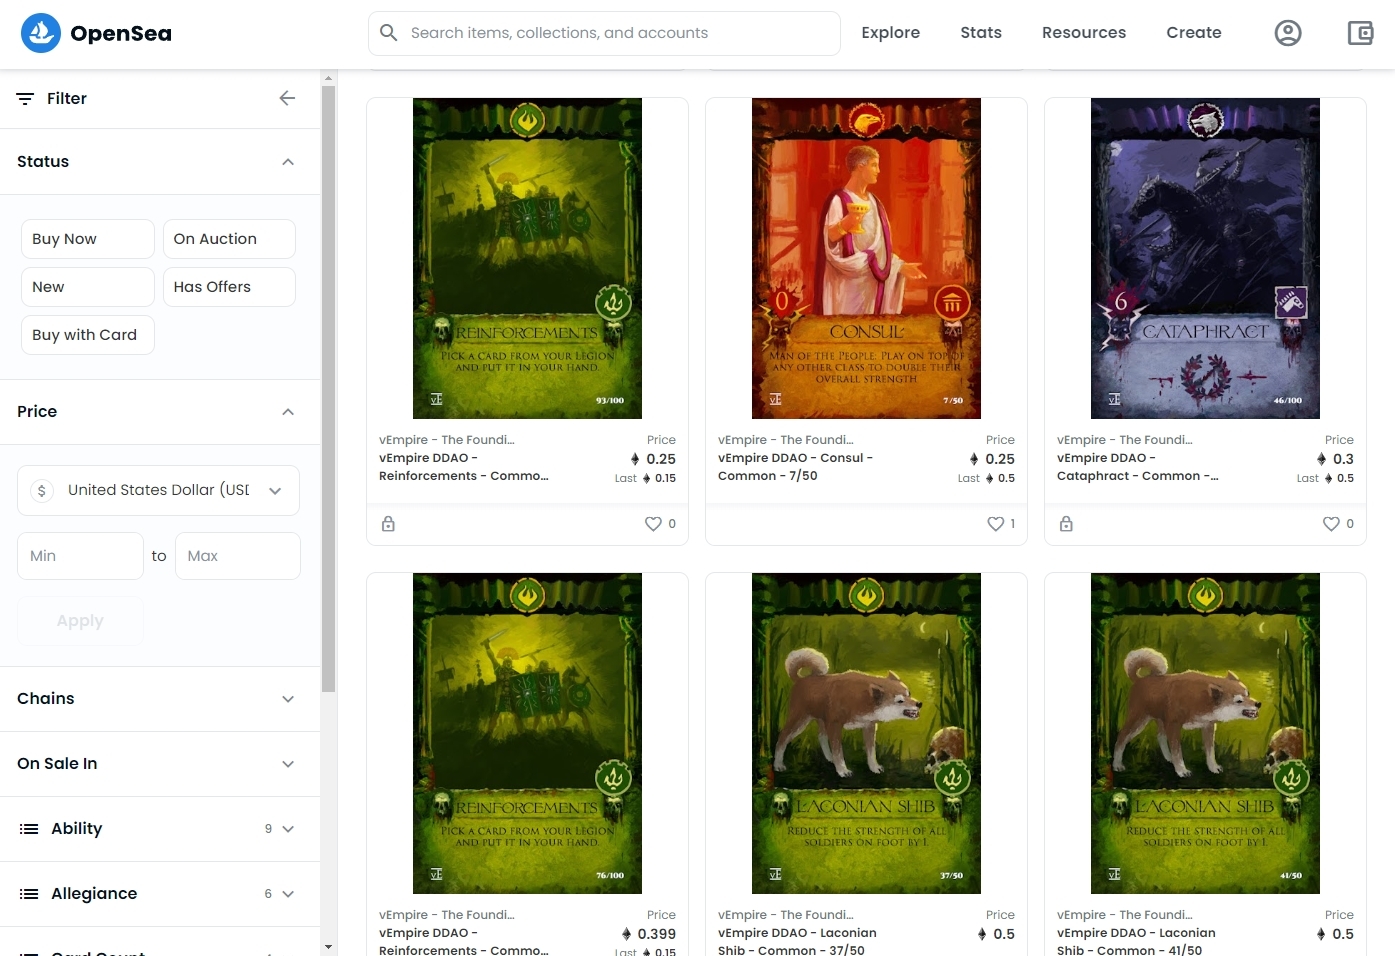
Task: Expand the On Sale In section
Action: 160,764
